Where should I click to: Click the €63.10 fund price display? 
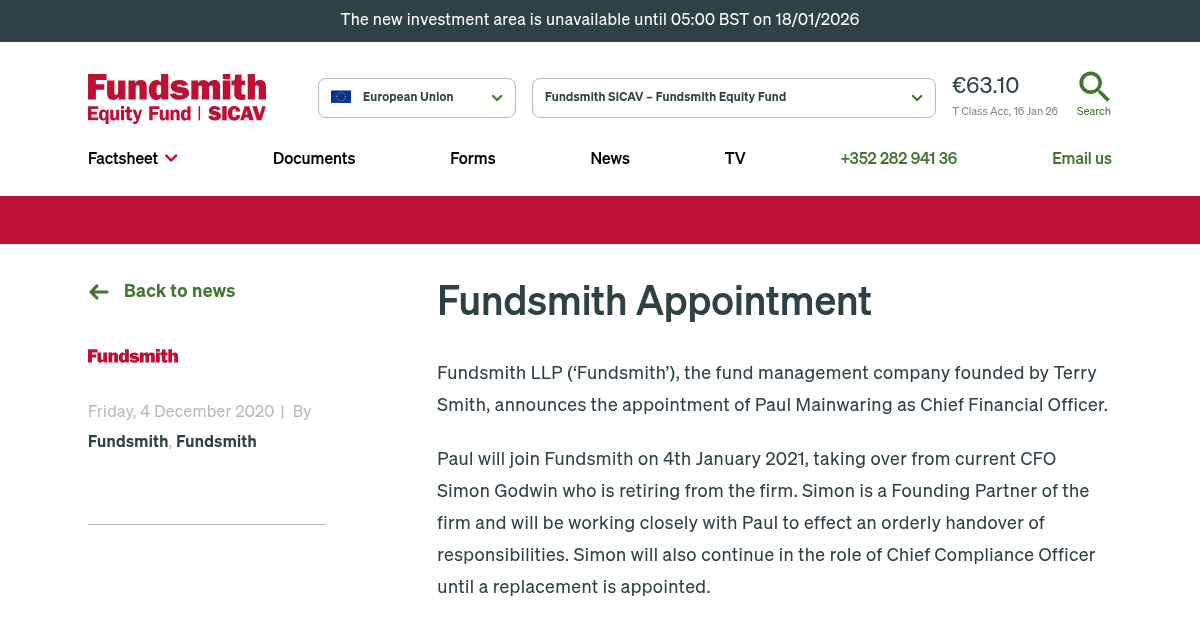[x=985, y=86]
